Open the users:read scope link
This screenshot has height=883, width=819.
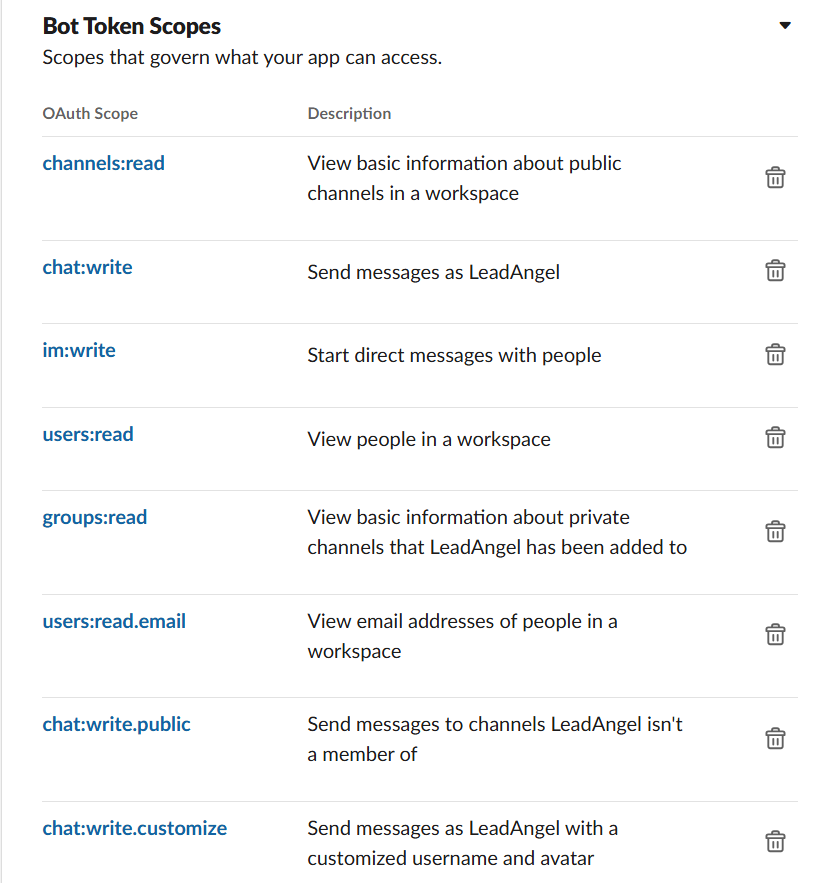pos(88,434)
